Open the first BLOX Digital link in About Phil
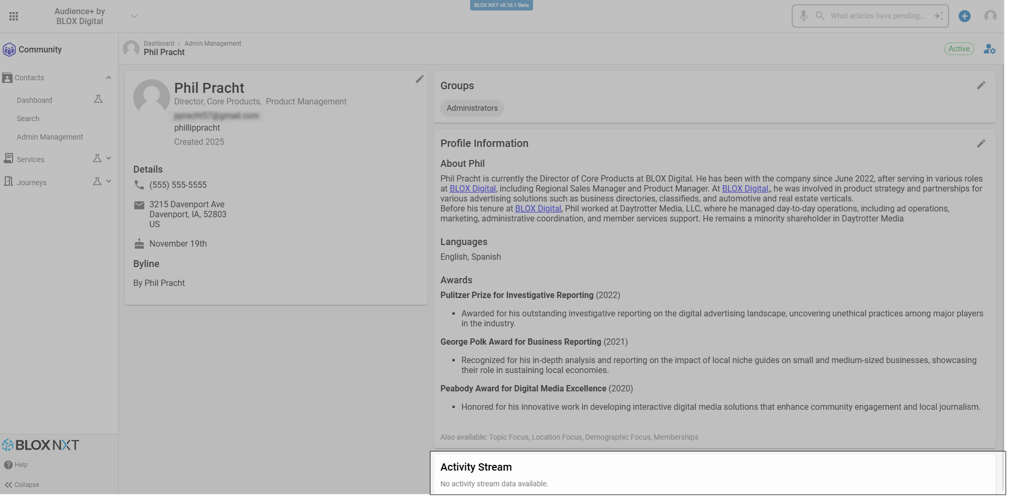This screenshot has width=1011, height=500. tap(473, 189)
